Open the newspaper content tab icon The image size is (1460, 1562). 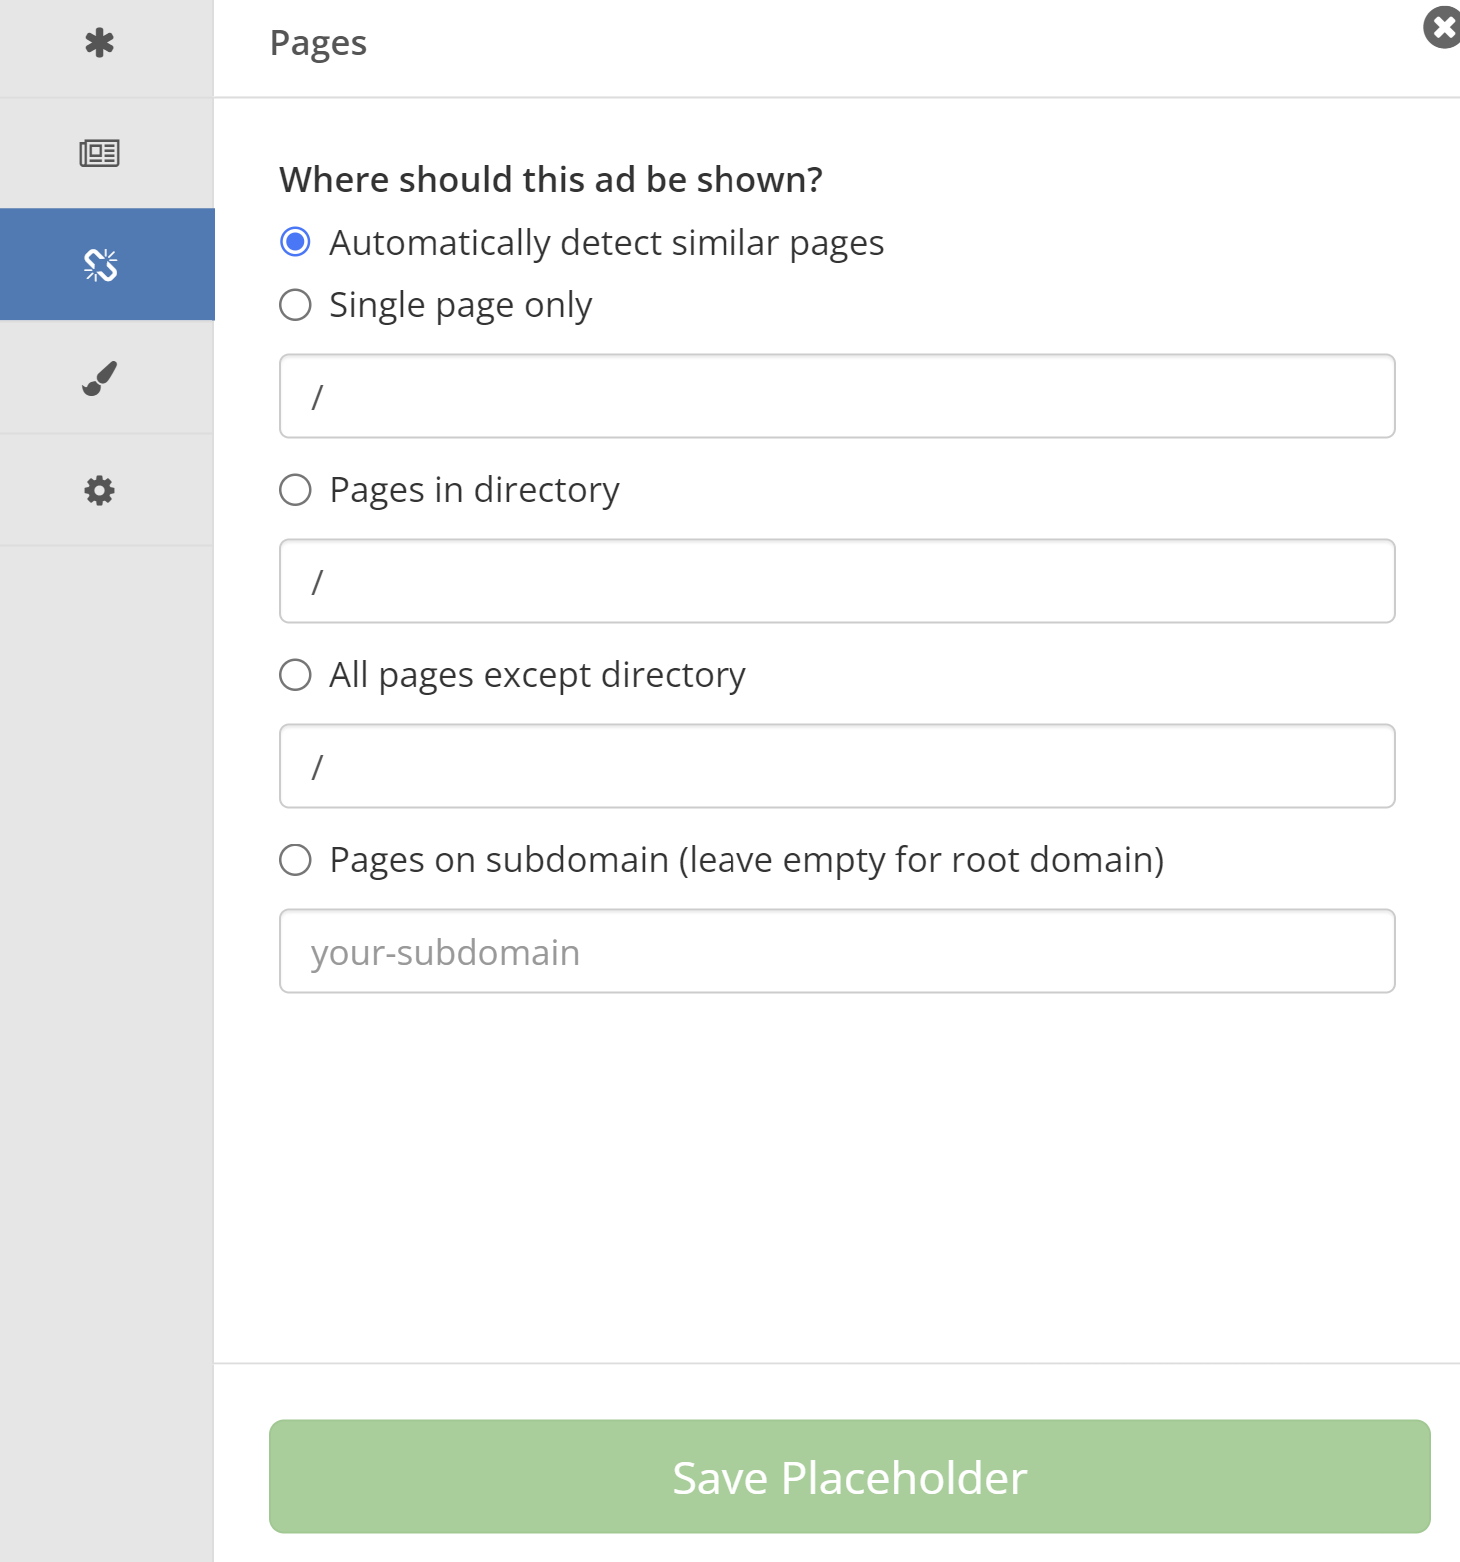(x=99, y=153)
